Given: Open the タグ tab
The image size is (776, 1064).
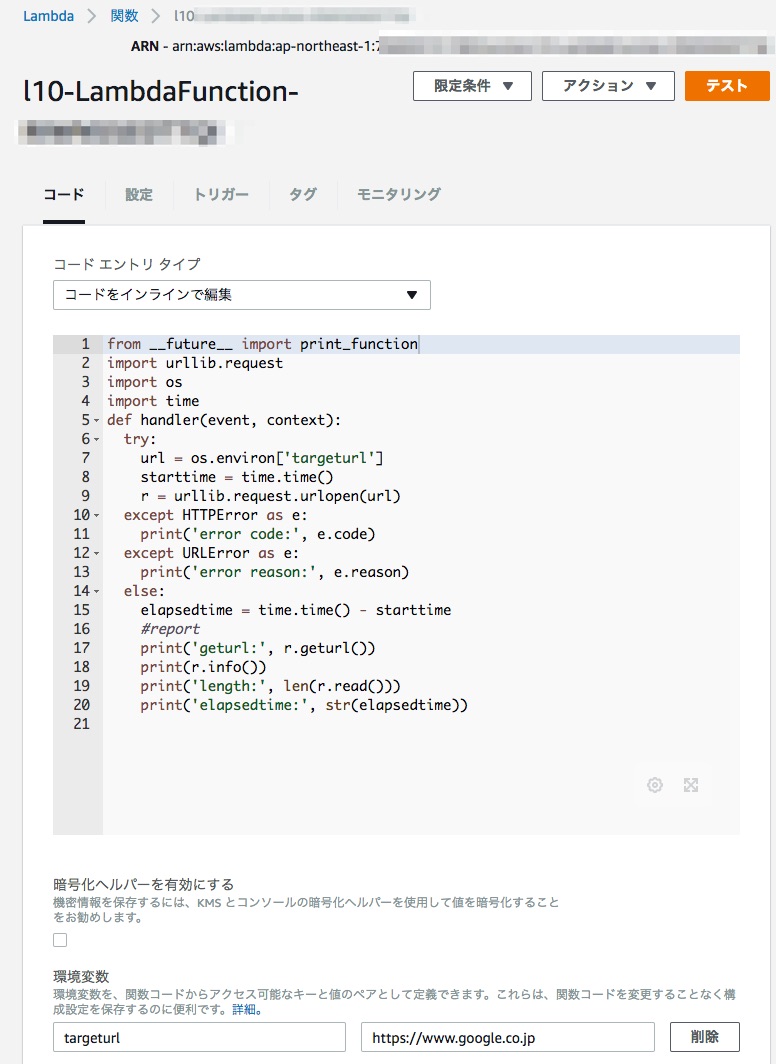Looking at the screenshot, I should [x=301, y=196].
